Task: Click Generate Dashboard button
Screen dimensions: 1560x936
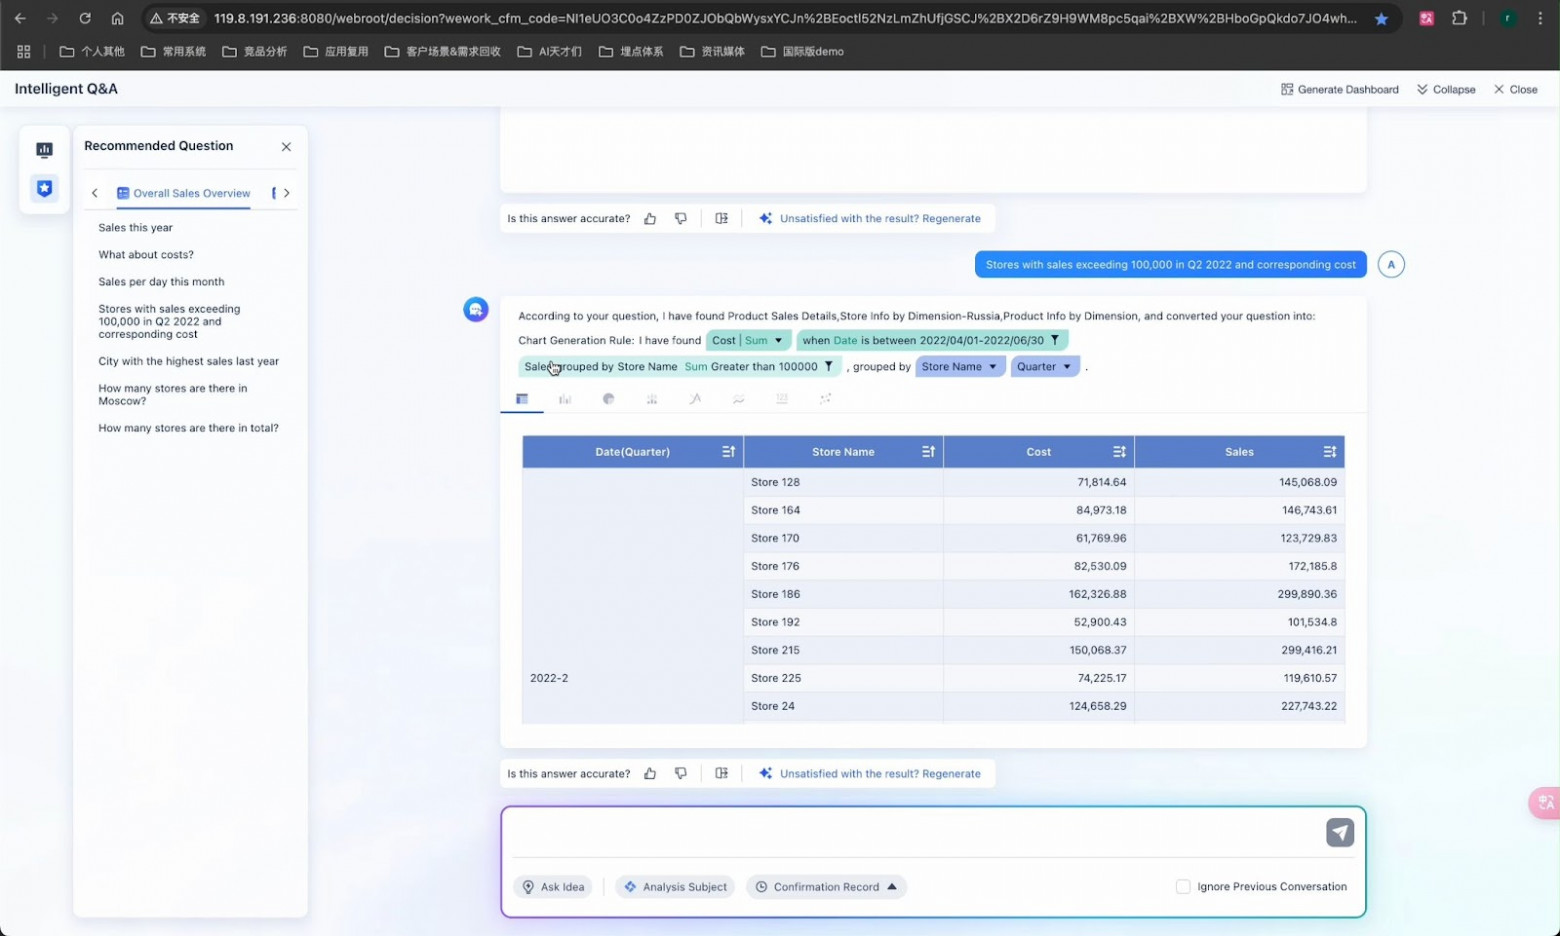Action: [x=1339, y=89]
